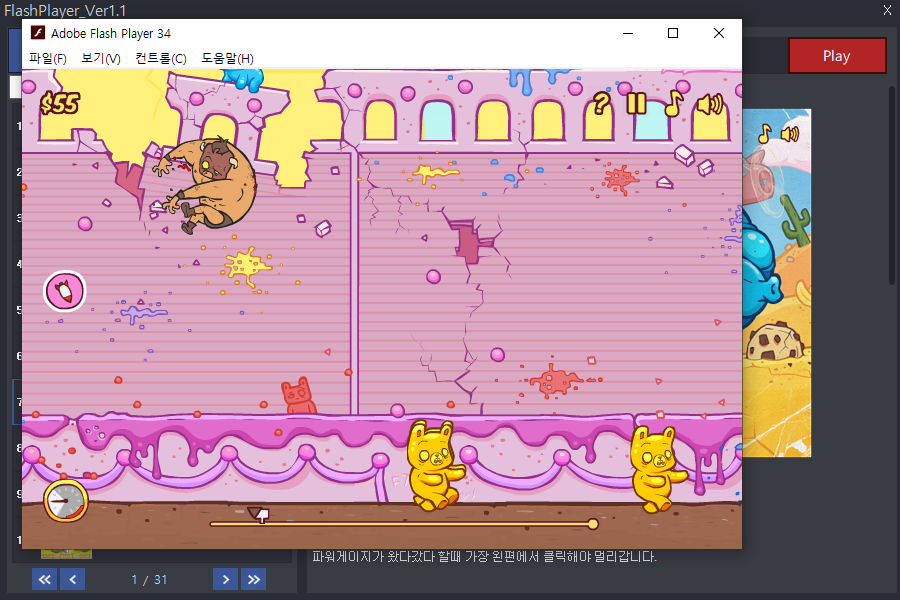900x600 pixels.
Task: Click the speaker icon in background preview
Action: (790, 134)
